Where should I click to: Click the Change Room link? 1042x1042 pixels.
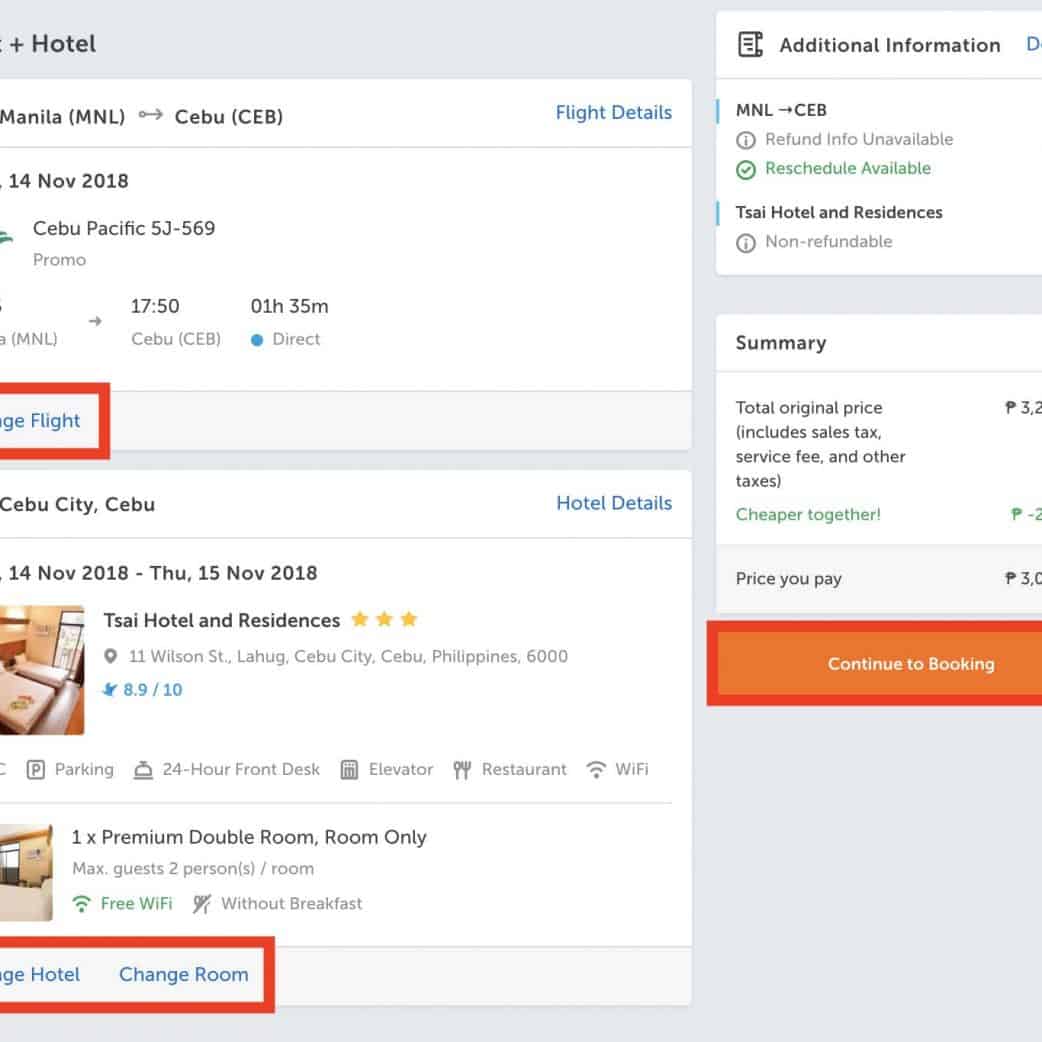[183, 974]
